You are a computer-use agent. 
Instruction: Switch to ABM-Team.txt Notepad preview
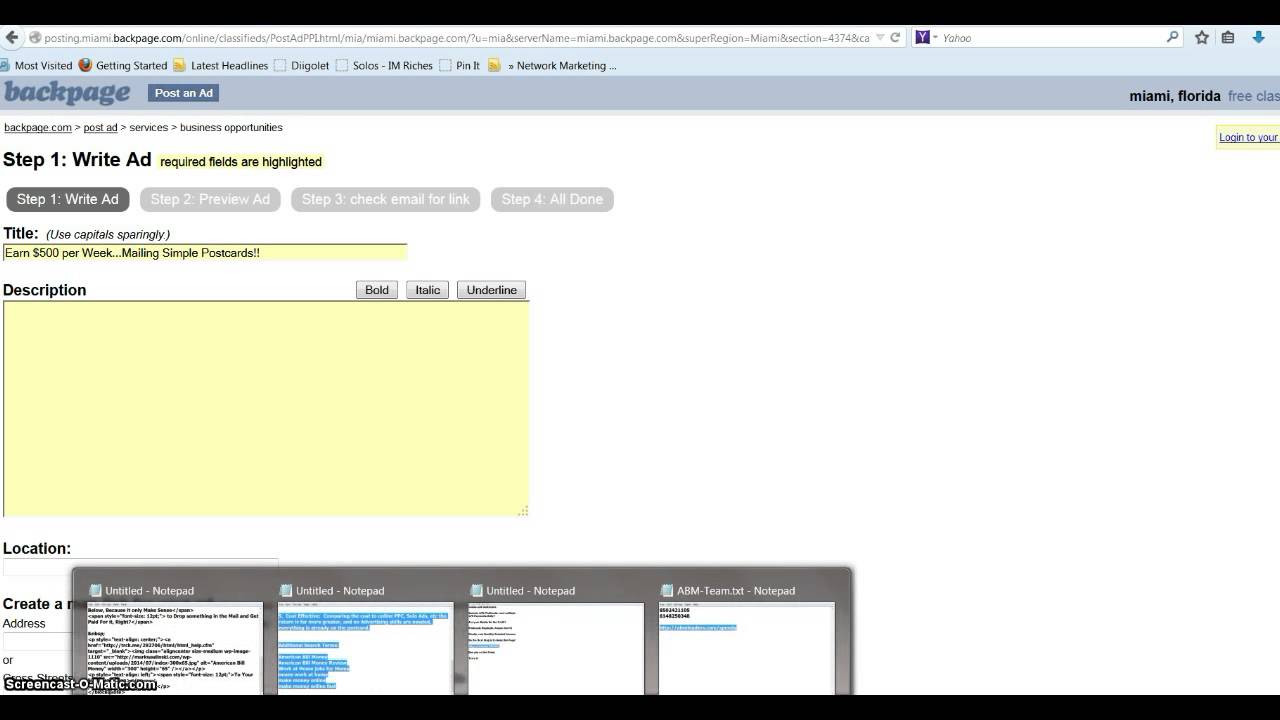point(747,647)
